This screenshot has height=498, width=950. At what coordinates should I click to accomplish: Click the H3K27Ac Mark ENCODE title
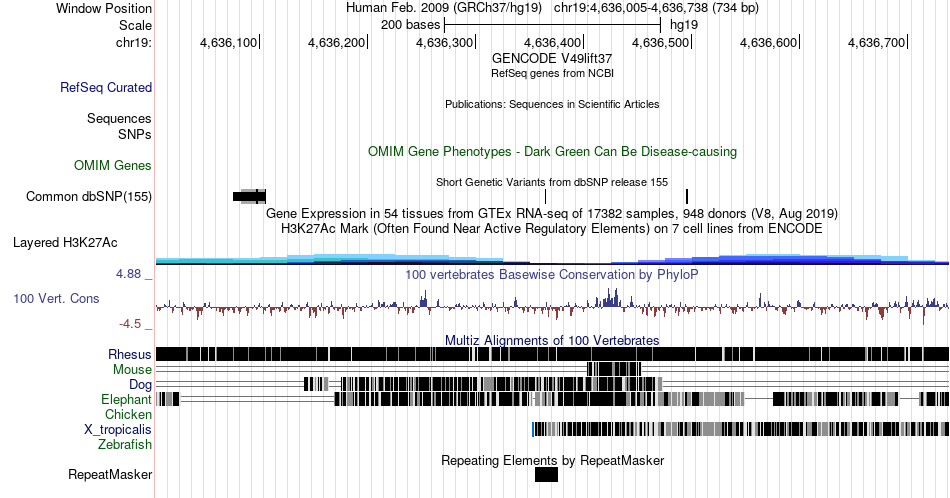(x=552, y=228)
